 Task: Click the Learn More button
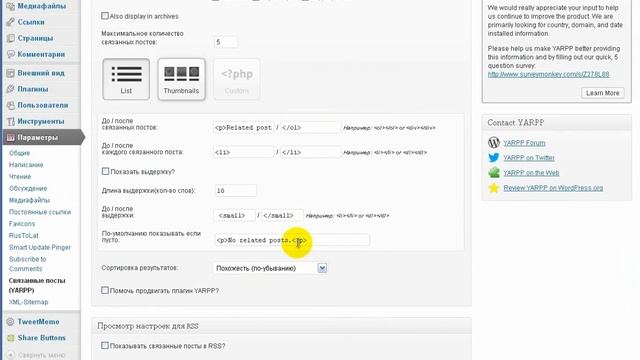602,93
